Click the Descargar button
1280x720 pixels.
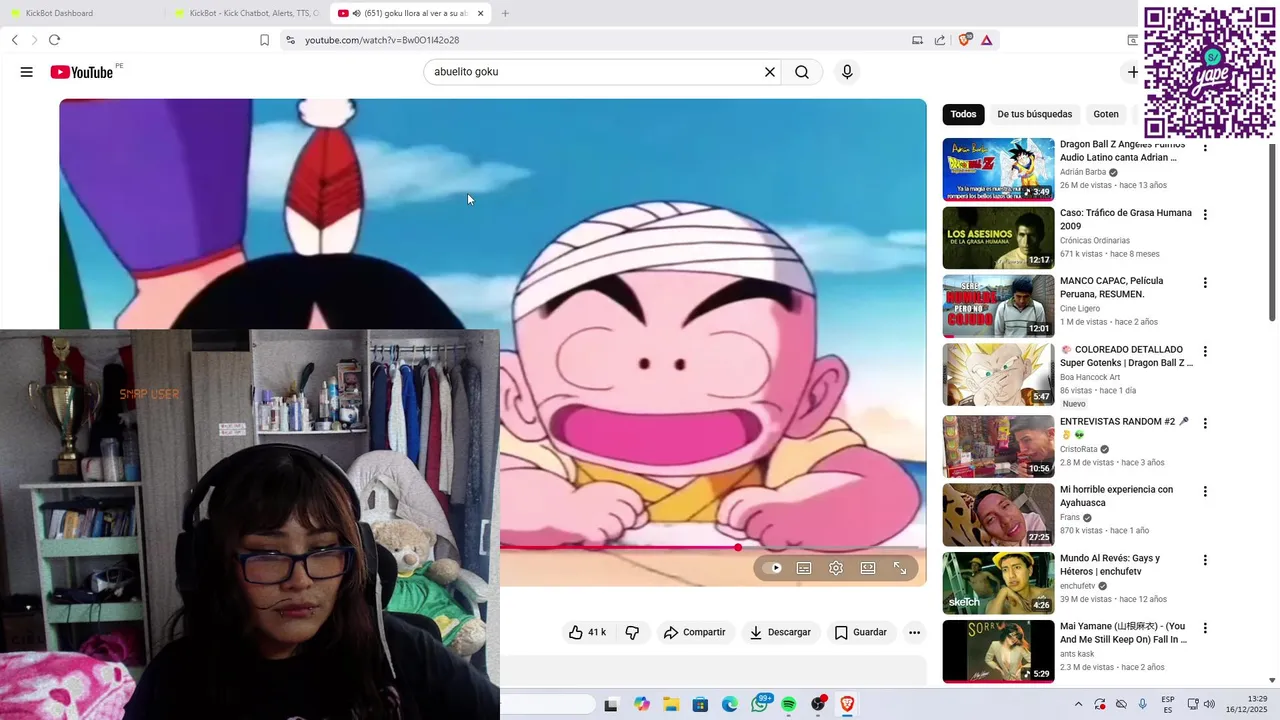pos(780,632)
